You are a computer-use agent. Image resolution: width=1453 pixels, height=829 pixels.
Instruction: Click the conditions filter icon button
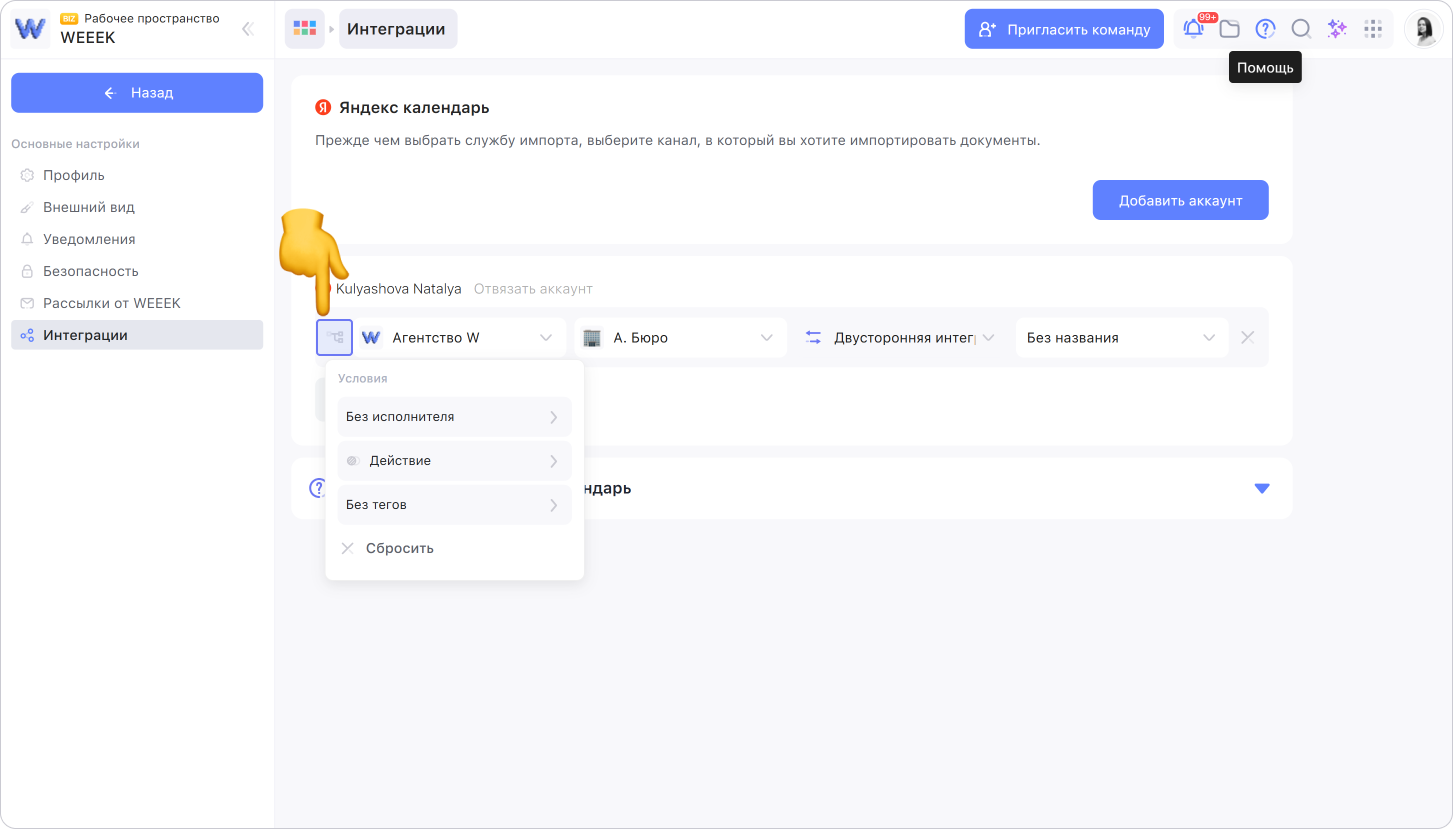pyautogui.click(x=334, y=337)
